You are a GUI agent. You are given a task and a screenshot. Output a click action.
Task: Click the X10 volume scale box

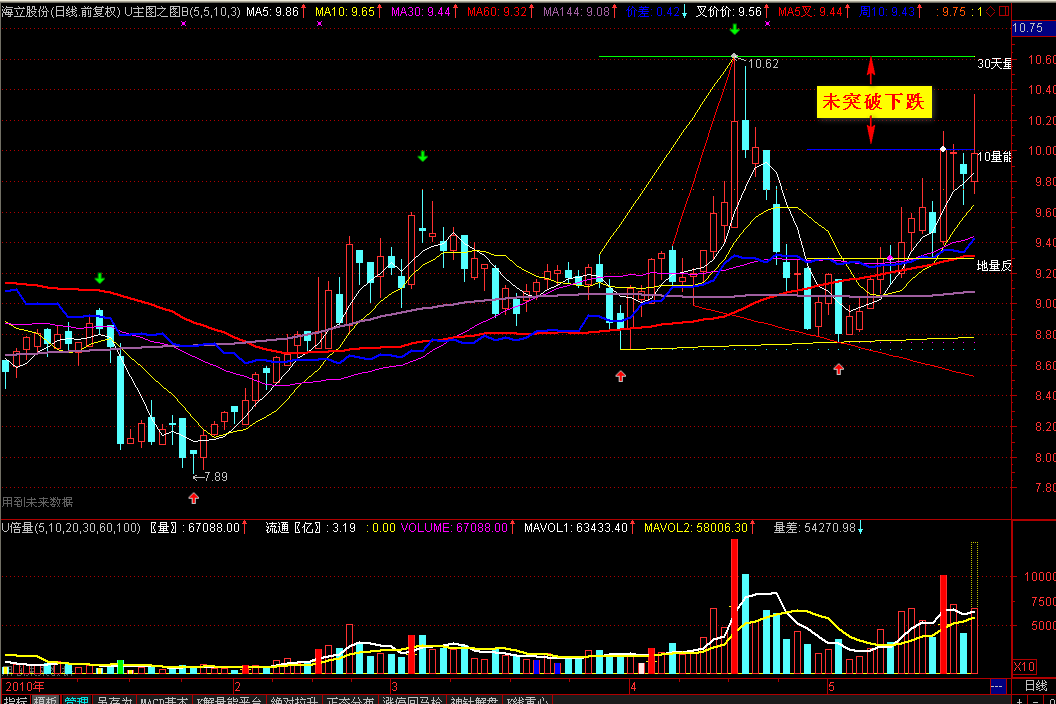(1024, 667)
